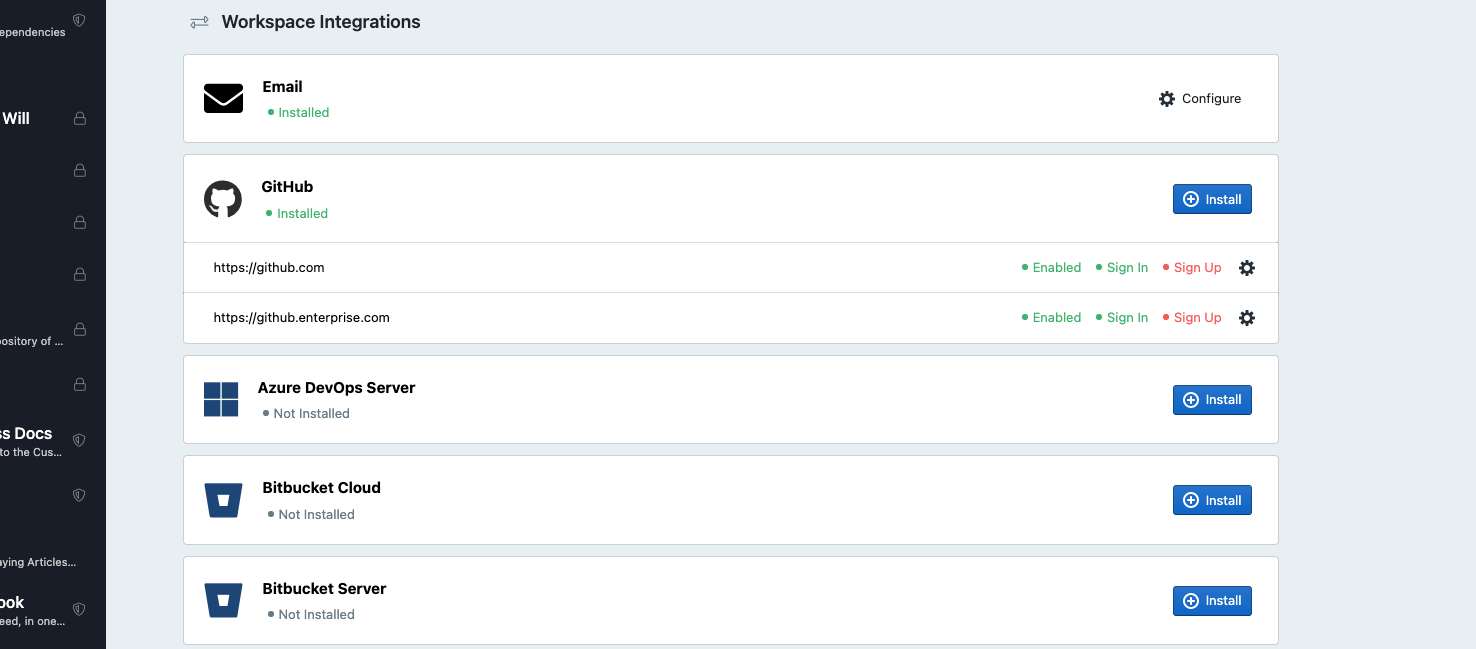Open settings gear for github.com integration

point(1246,267)
